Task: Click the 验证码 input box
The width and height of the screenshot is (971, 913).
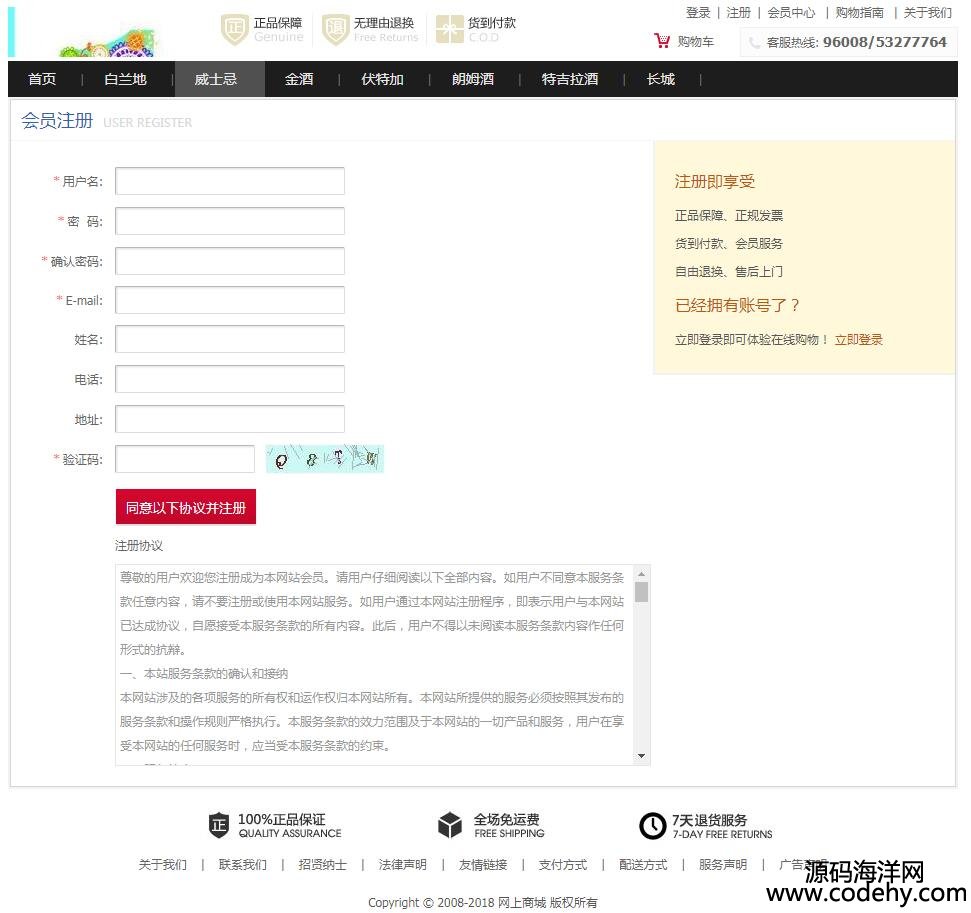Action: tap(185, 459)
